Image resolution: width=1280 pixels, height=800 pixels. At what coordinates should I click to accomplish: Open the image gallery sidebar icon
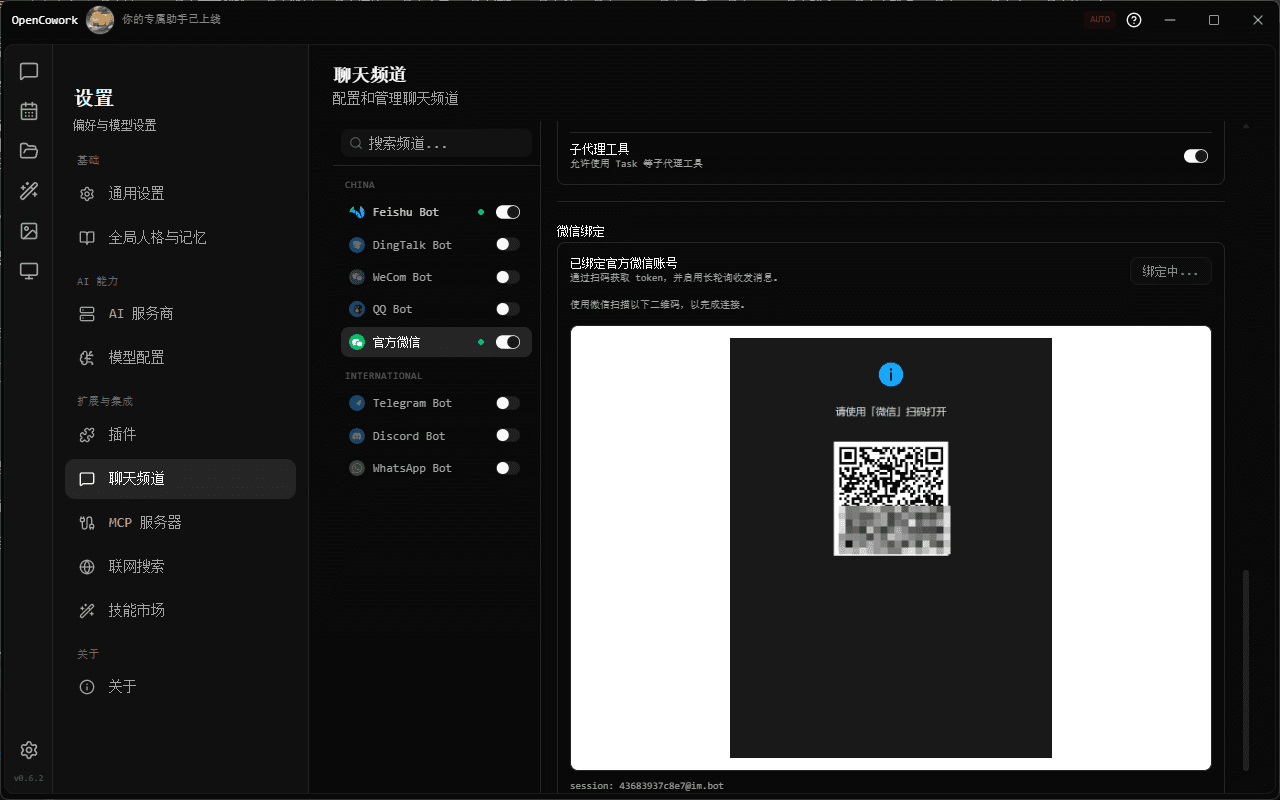pyautogui.click(x=28, y=229)
